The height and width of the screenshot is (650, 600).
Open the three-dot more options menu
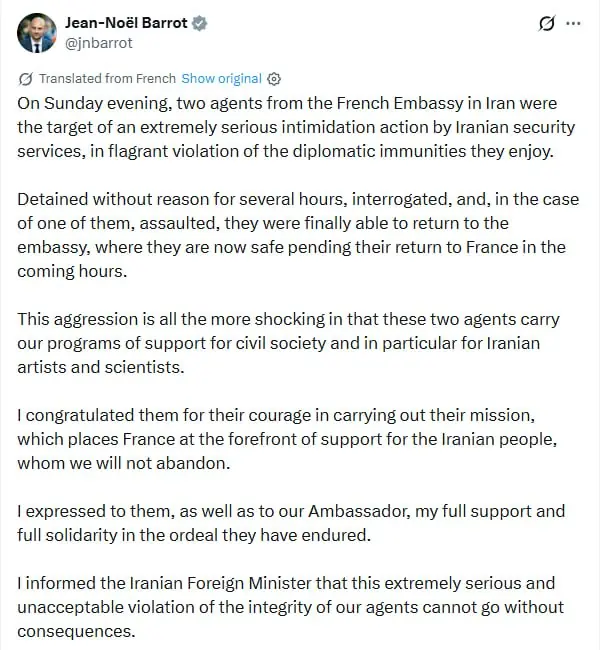573,23
